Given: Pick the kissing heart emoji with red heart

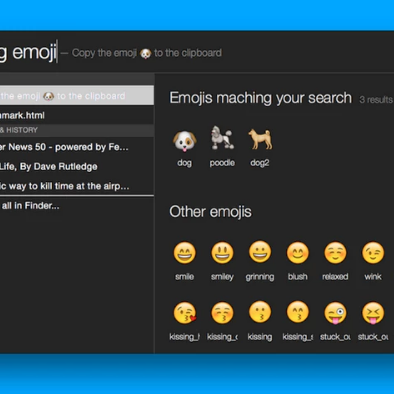Looking at the screenshot, I should 185,313.
